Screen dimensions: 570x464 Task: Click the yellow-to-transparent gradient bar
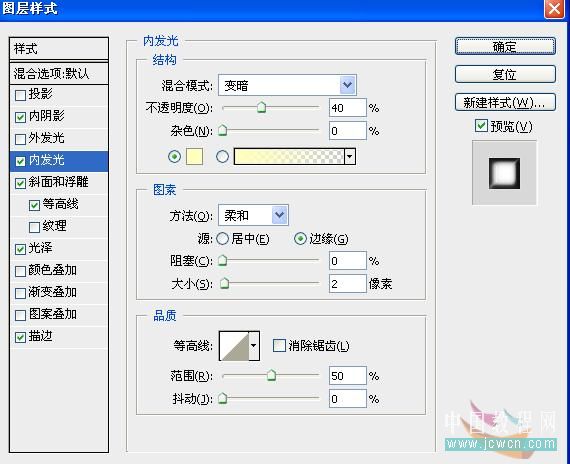(x=289, y=156)
